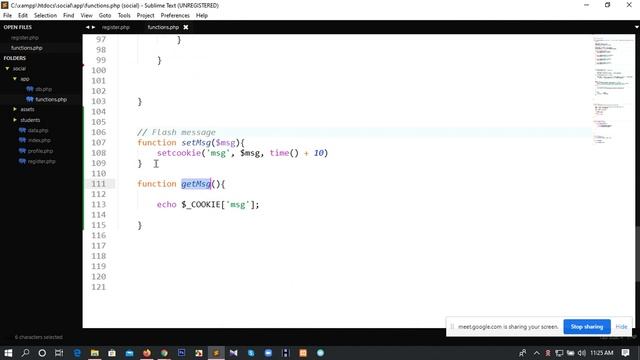
Task: Click line number 111 in gutter
Action: [98, 184]
